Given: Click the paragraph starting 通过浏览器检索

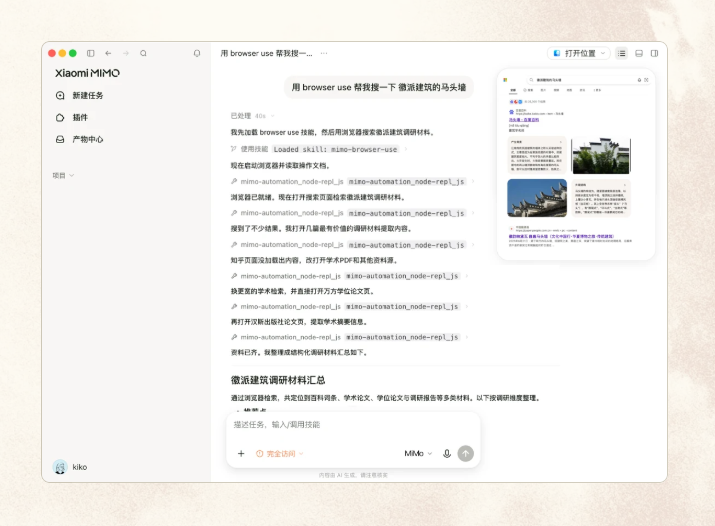Looking at the screenshot, I should click(x=386, y=398).
